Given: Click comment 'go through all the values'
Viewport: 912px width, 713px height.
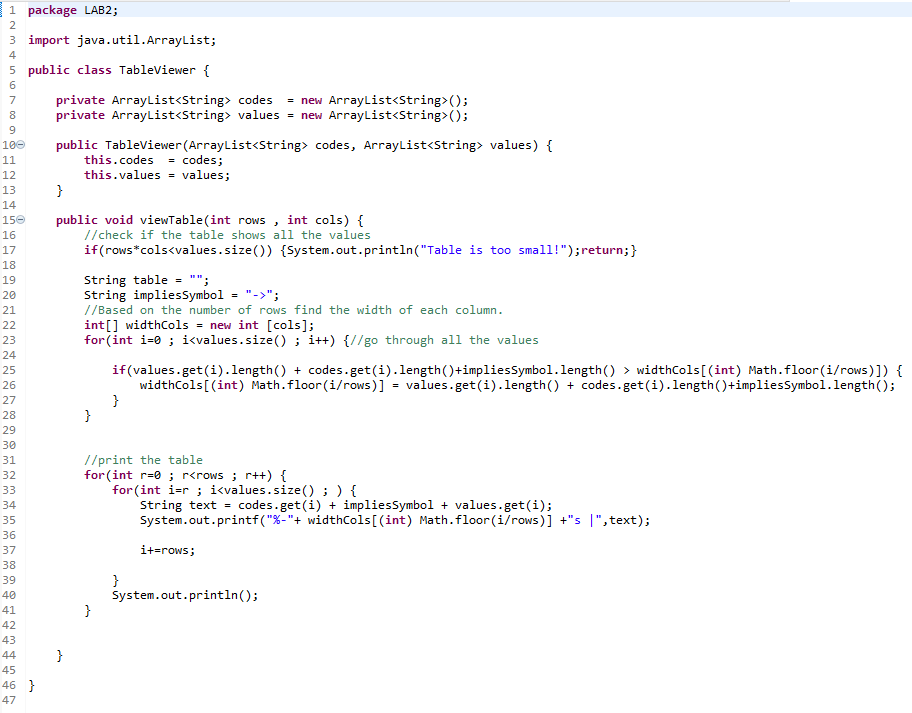Looking at the screenshot, I should [x=444, y=340].
